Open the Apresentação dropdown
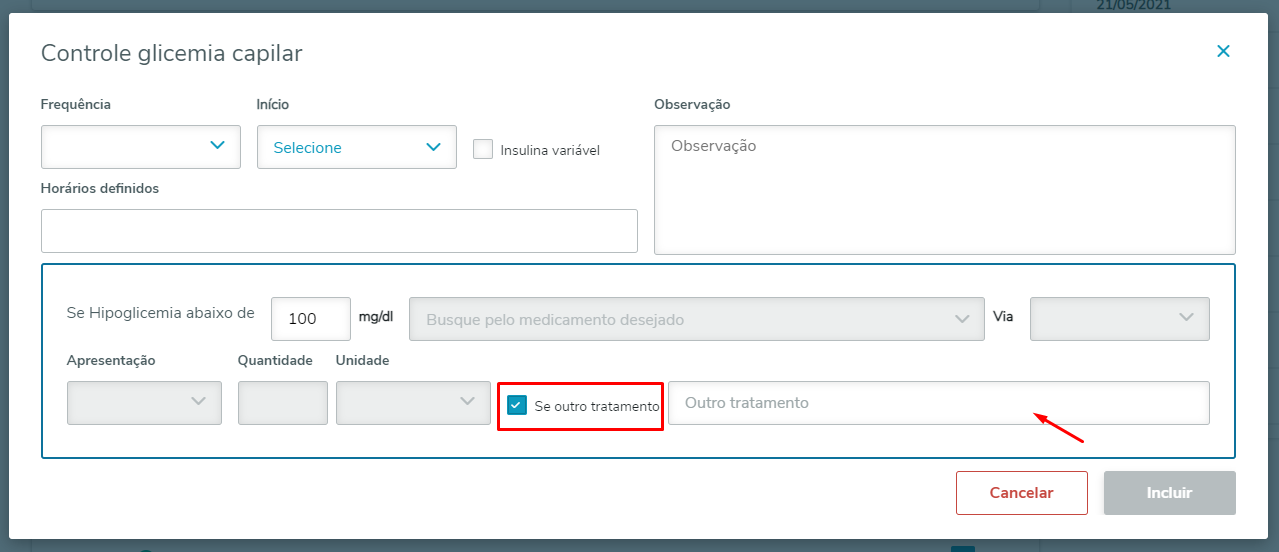Viewport: 1279px width, 552px height. (144, 402)
